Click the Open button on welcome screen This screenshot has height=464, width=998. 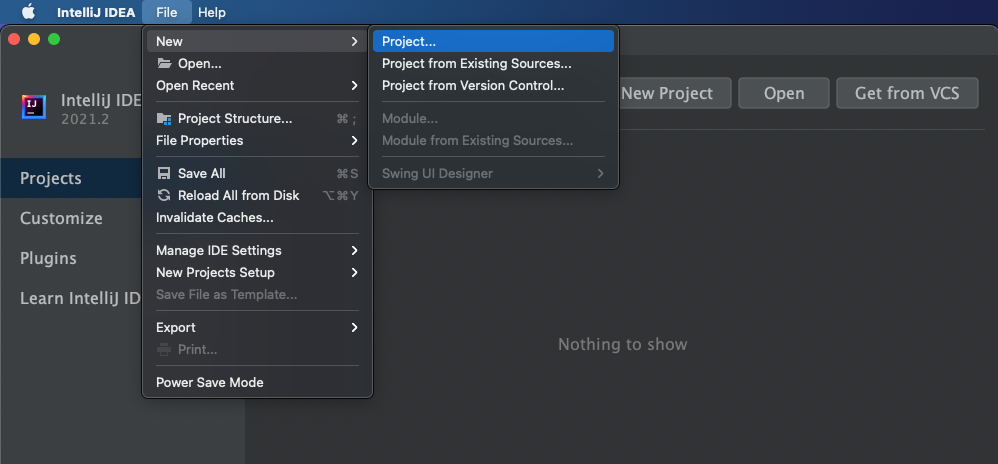click(784, 94)
